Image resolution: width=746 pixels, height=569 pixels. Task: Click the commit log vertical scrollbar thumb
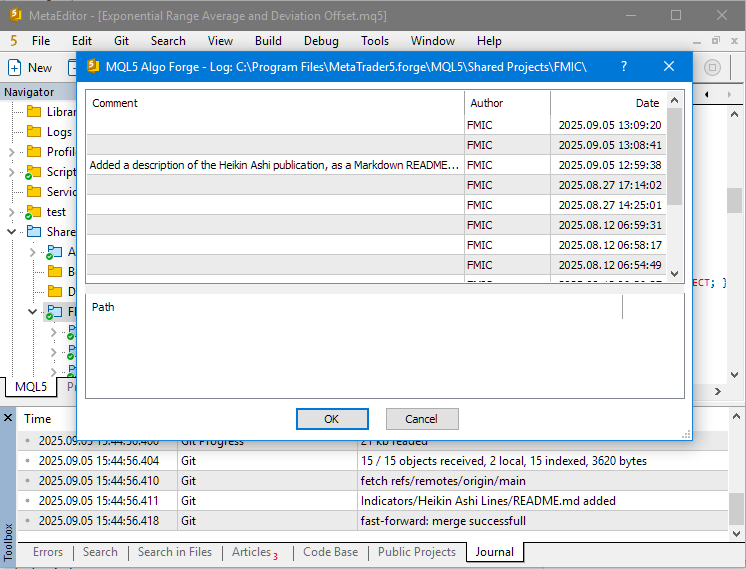(x=674, y=157)
